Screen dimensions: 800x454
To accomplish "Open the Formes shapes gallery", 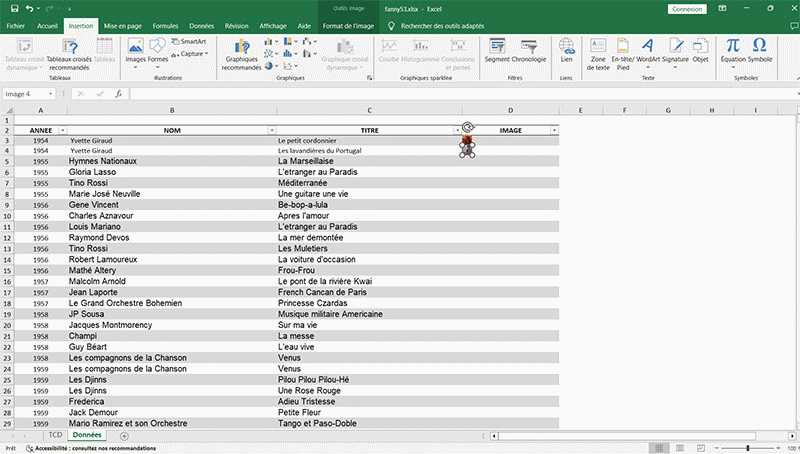I will point(158,53).
